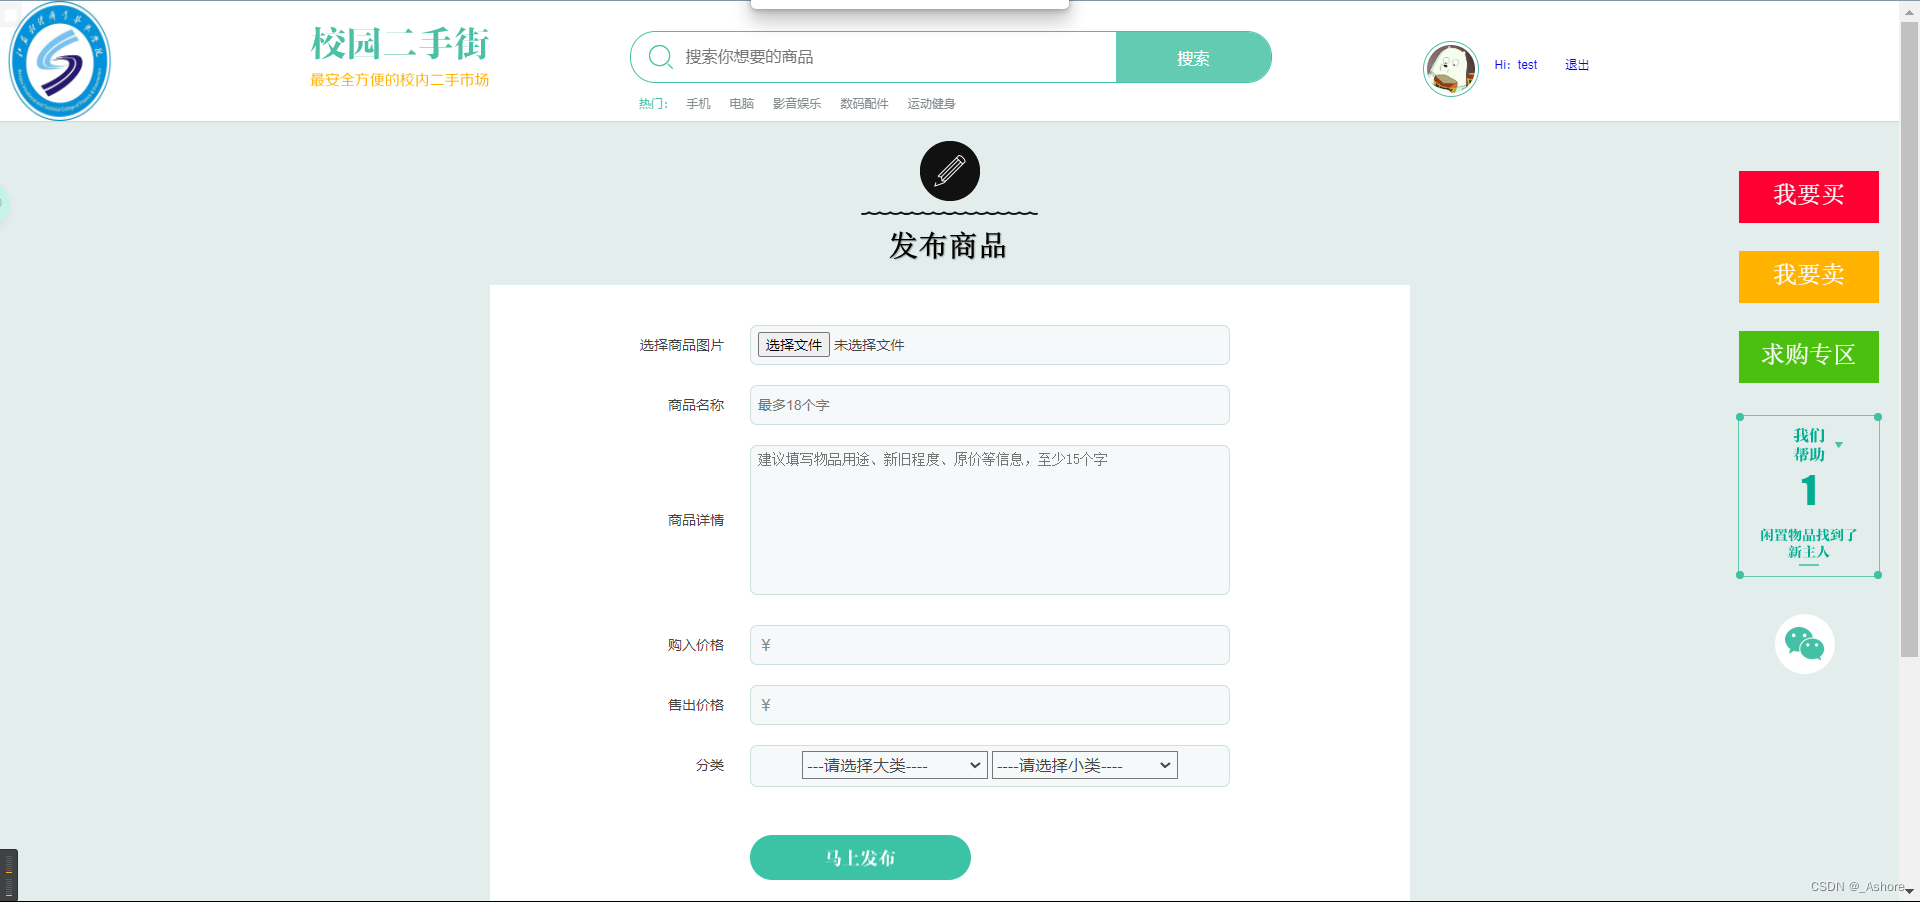Open the WeChat contact icon
Image resolution: width=1920 pixels, height=902 pixels.
pos(1804,644)
